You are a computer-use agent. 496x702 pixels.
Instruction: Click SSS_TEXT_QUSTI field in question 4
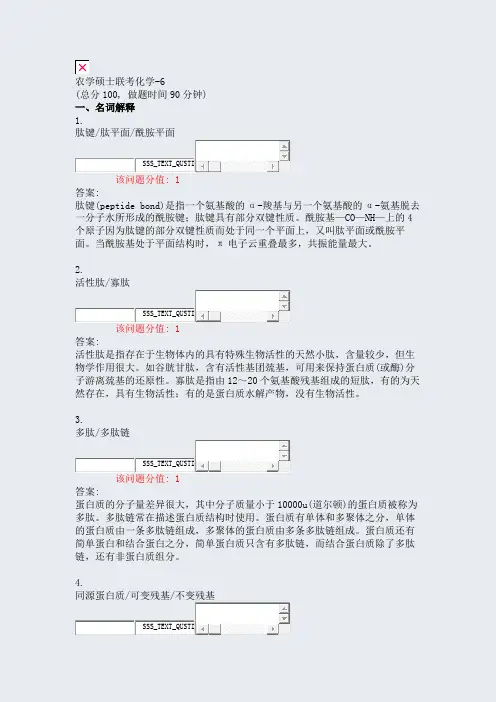click(165, 628)
